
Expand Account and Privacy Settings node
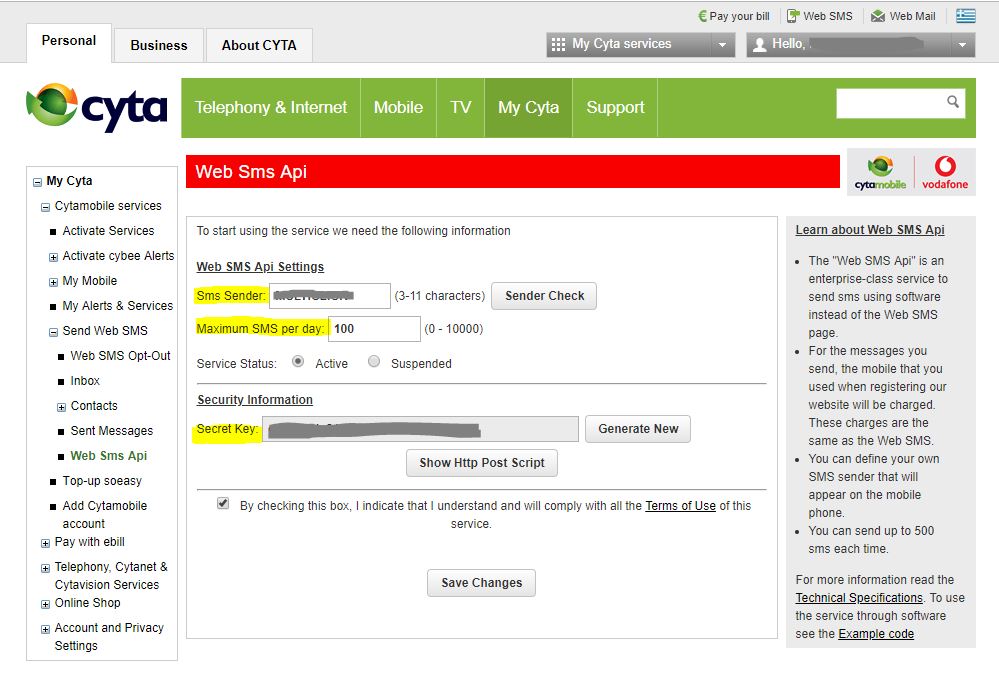point(45,629)
